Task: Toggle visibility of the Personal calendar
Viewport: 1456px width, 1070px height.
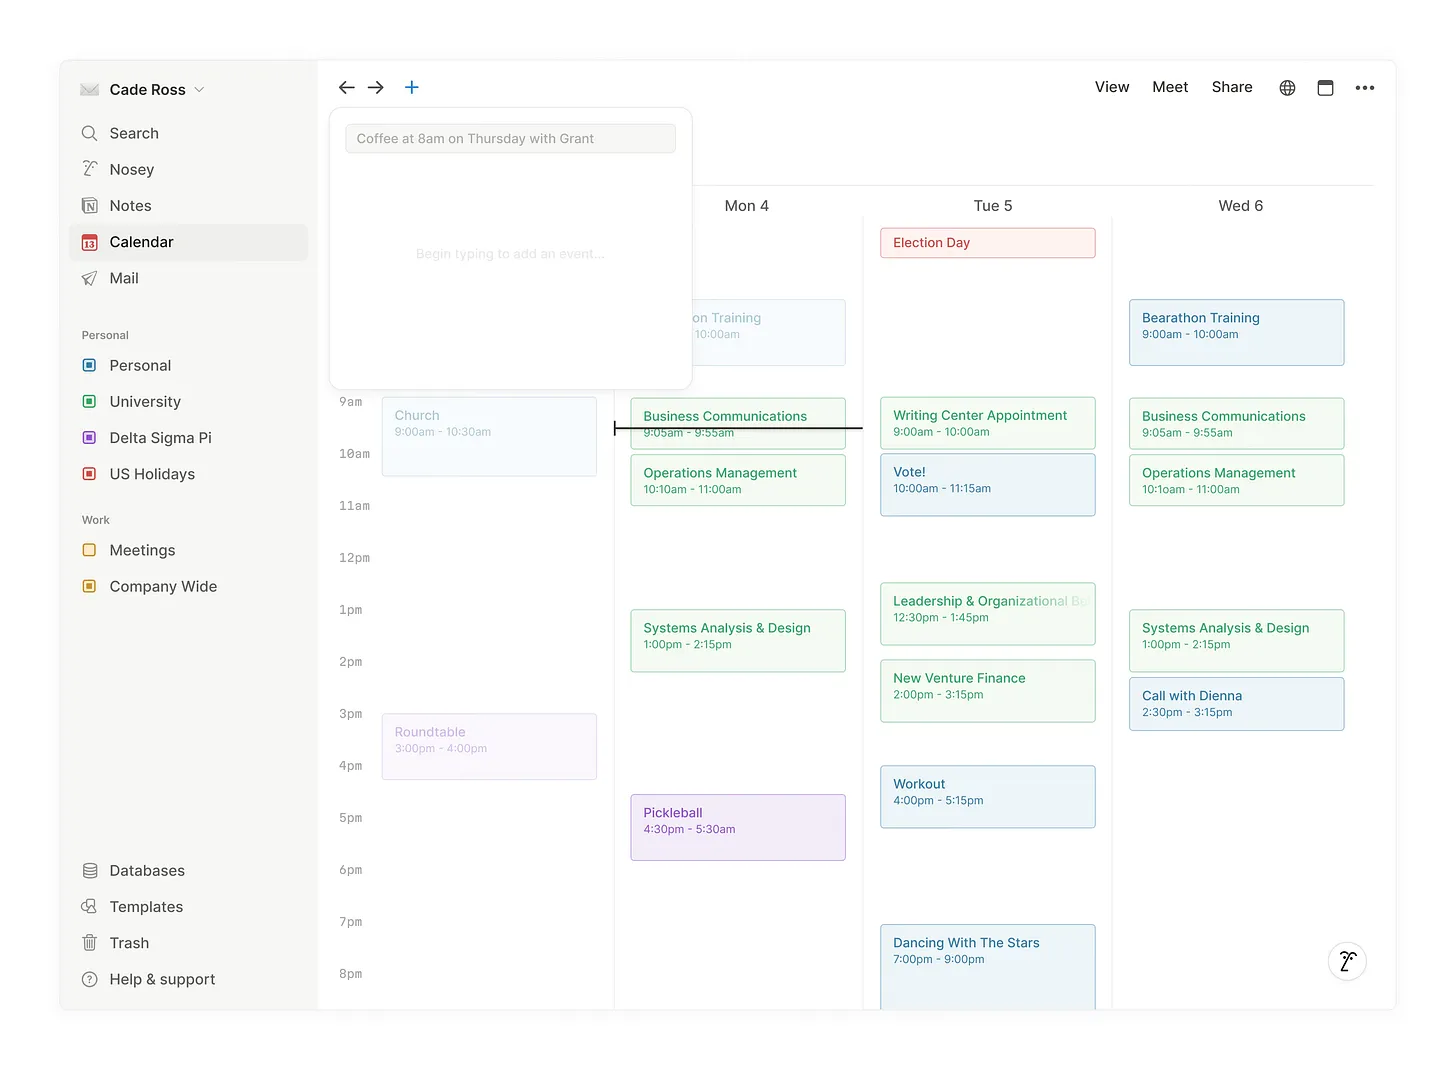Action: (x=89, y=365)
